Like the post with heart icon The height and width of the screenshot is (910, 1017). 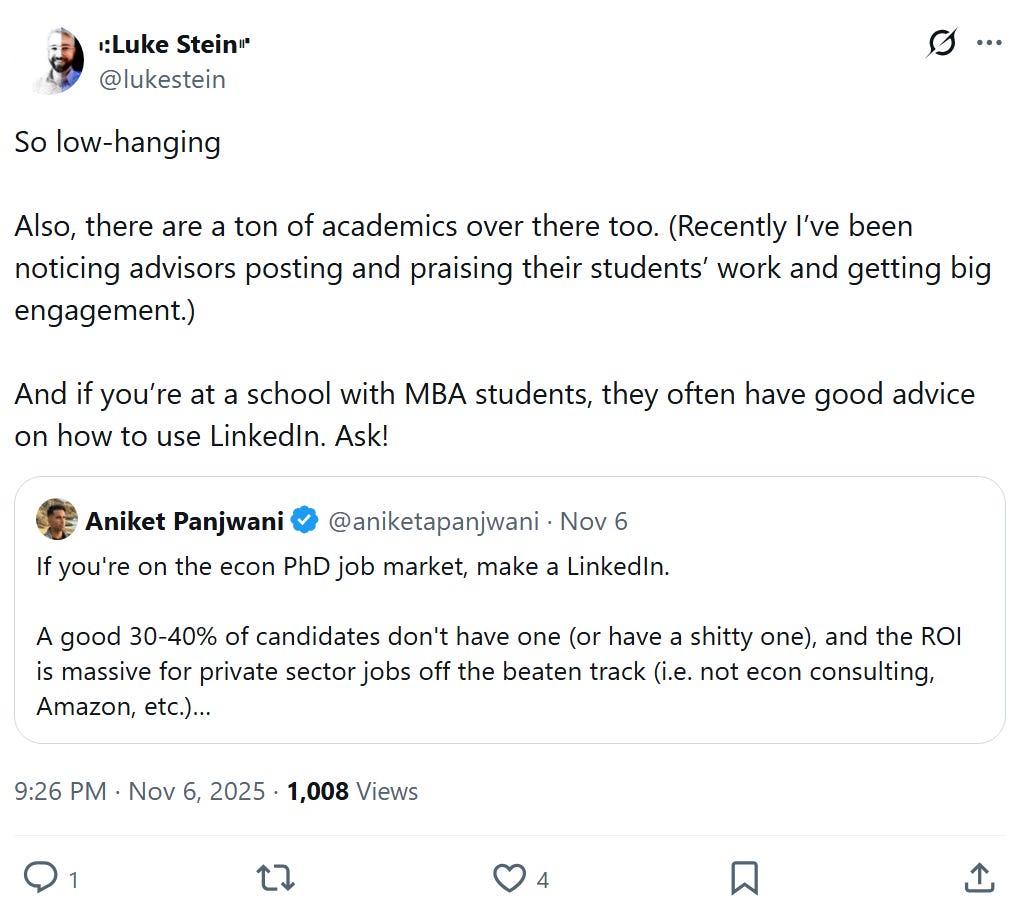click(509, 878)
